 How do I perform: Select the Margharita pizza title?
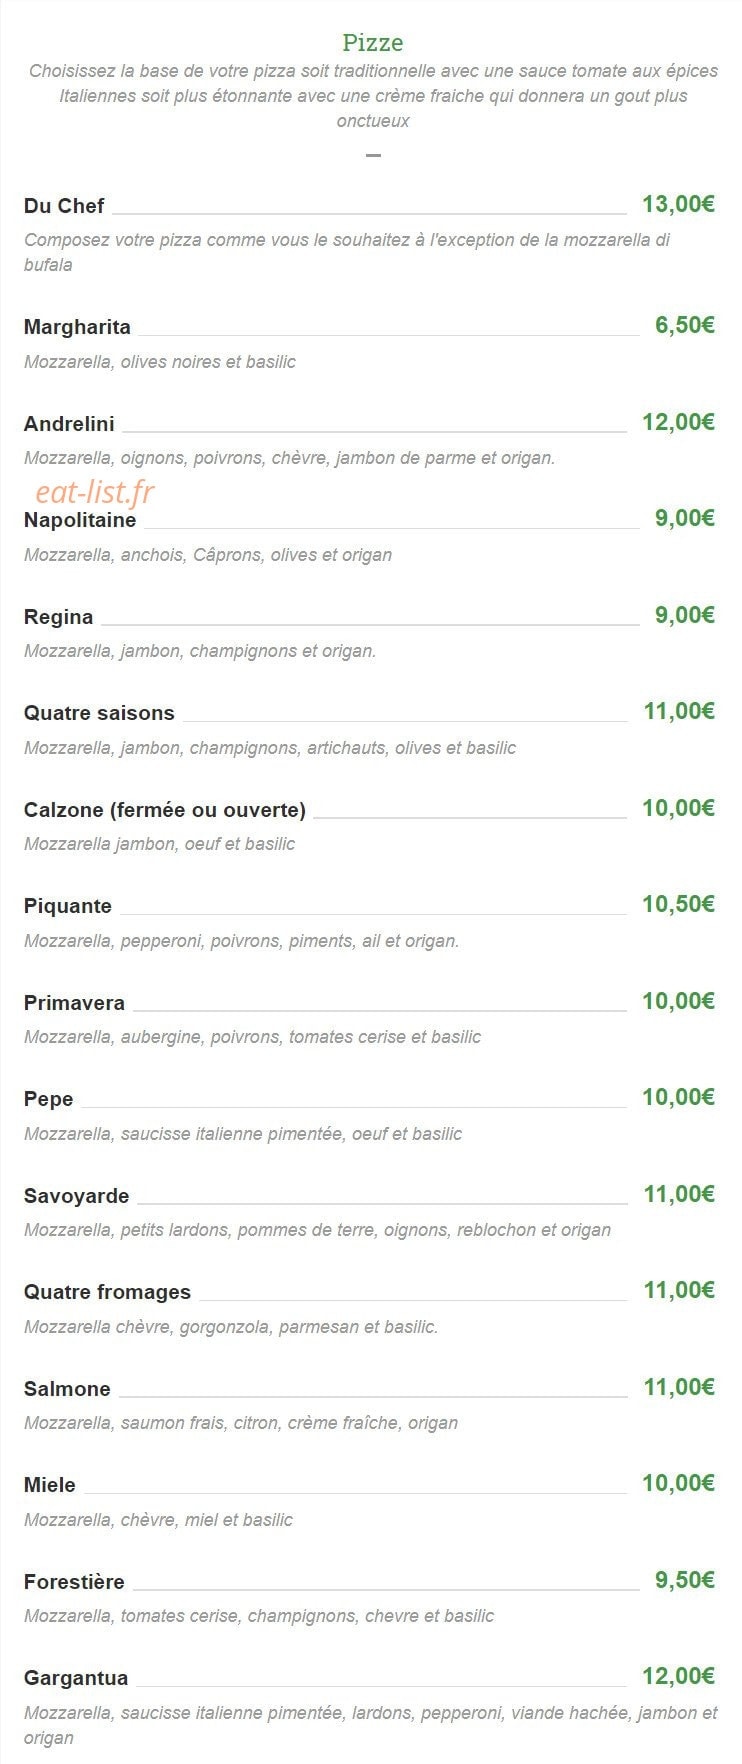coord(77,327)
